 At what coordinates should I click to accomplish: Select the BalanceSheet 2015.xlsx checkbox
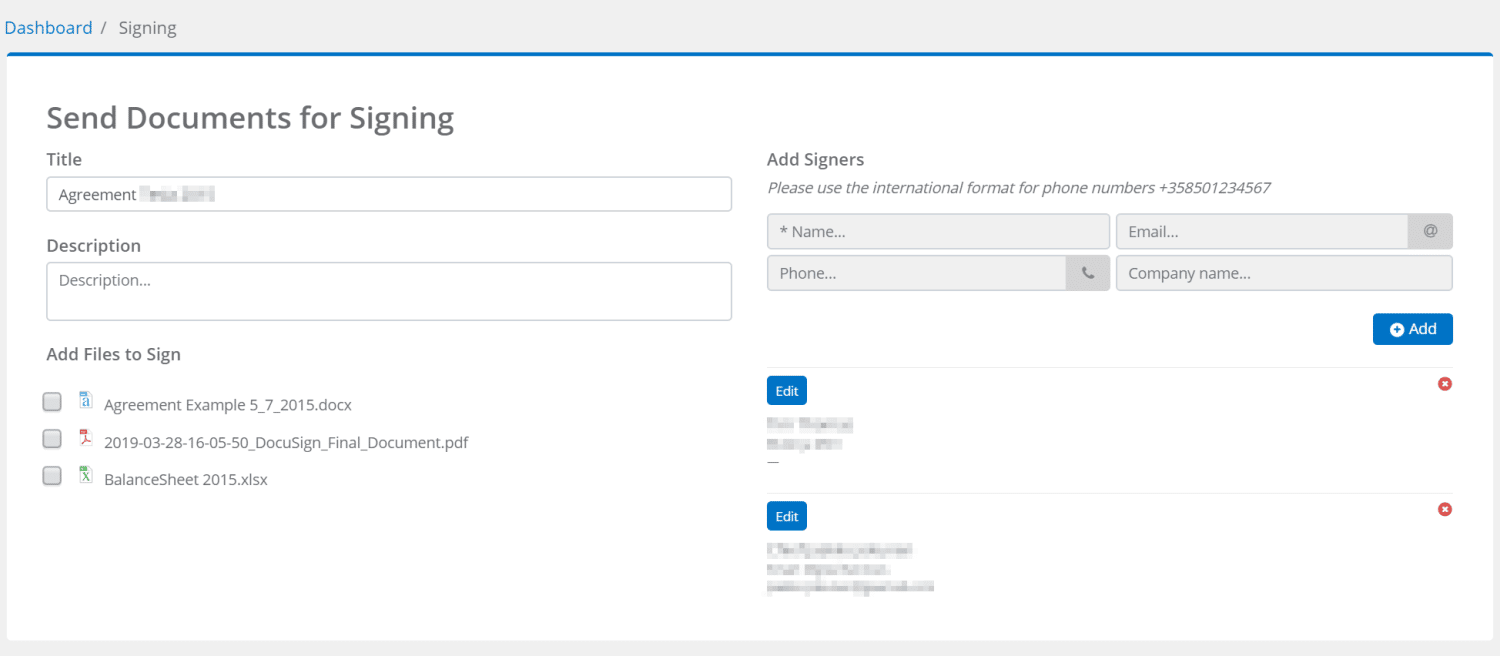click(x=52, y=476)
